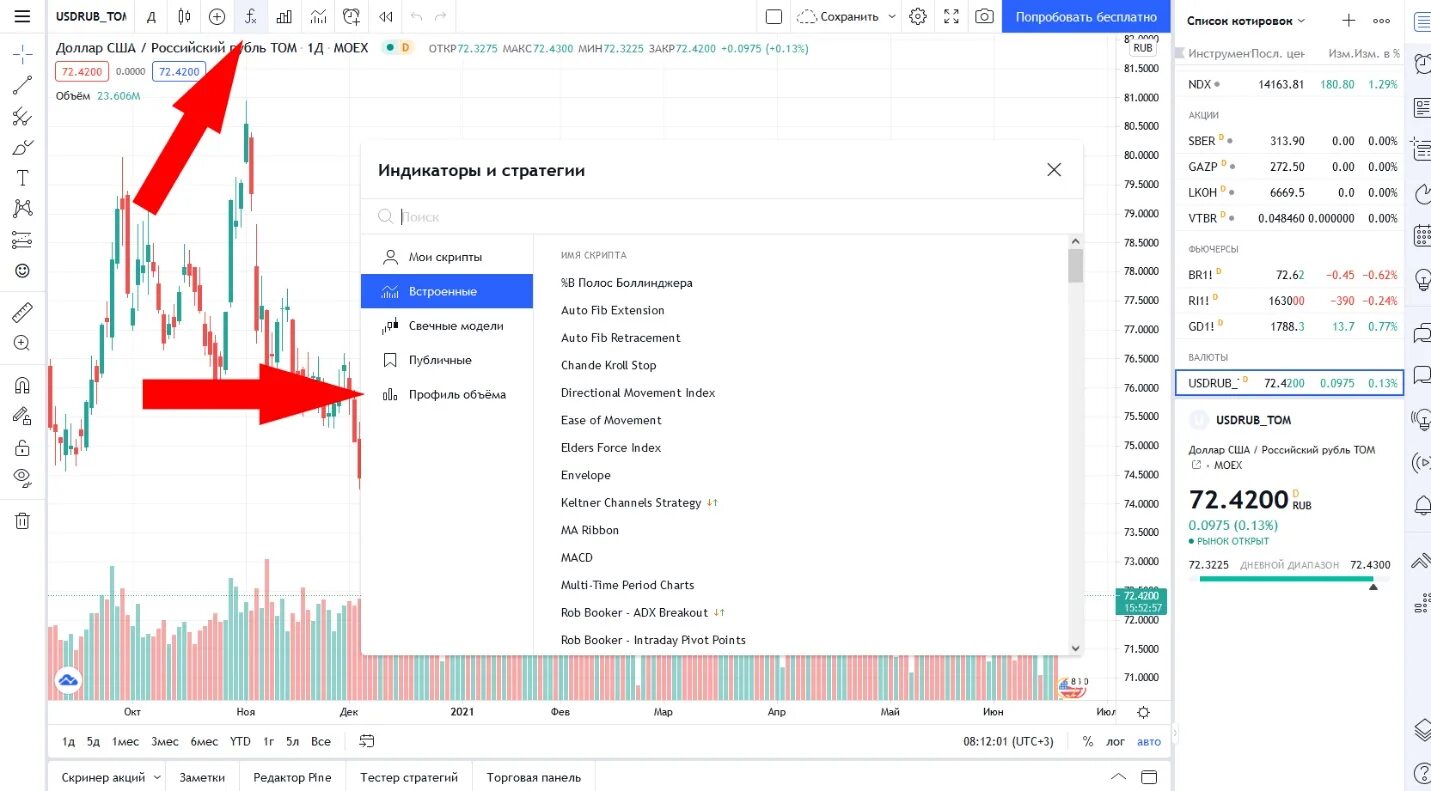Click Попробовать бесплатно button
The image size is (1431, 791).
1086,16
